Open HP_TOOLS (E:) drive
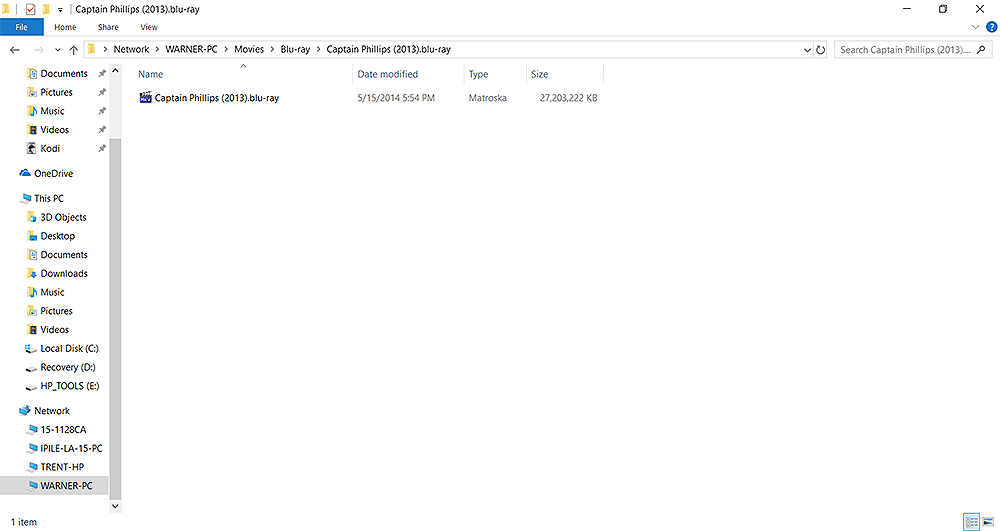Image resolution: width=1000 pixels, height=531 pixels. pos(70,386)
